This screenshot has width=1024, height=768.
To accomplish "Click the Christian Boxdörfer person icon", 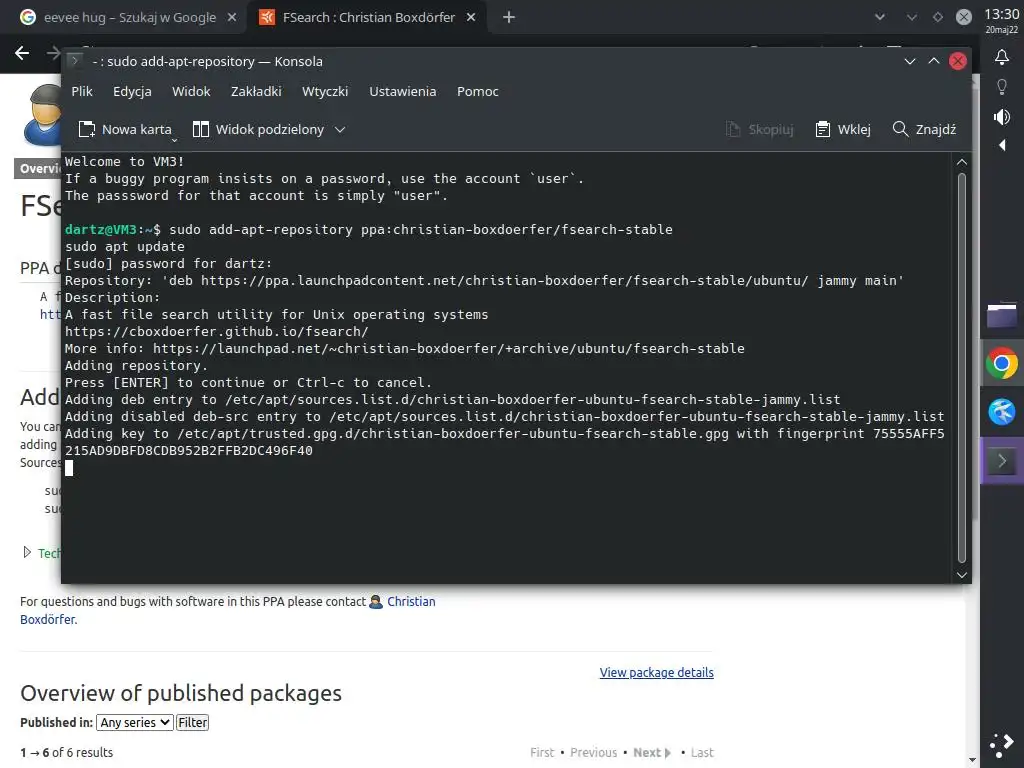I will [x=376, y=601].
